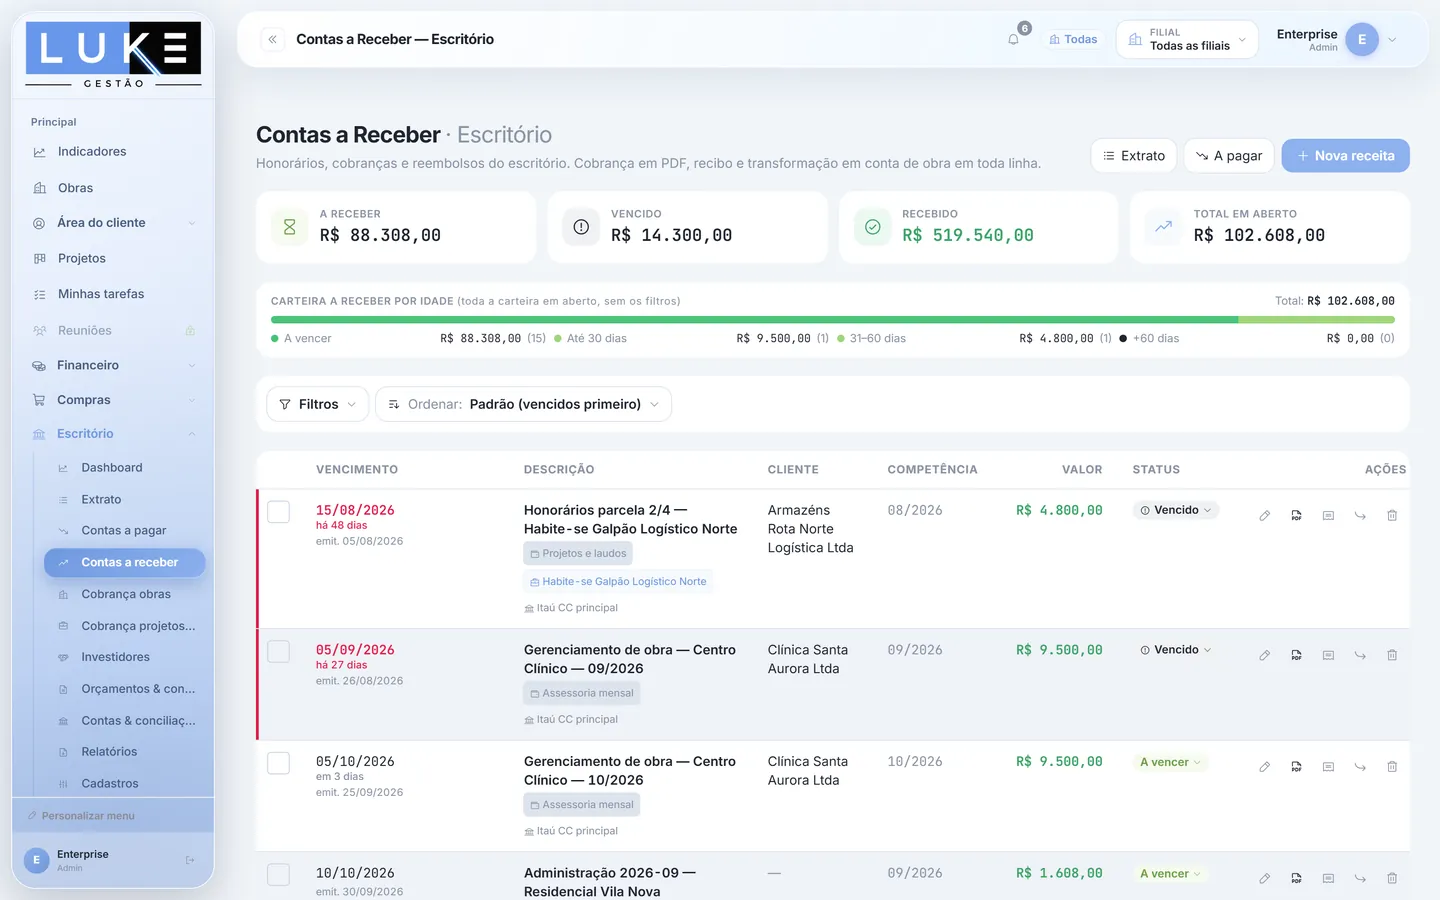This screenshot has width=1440, height=900.
Task: Click Personalizar menu link
Action: (x=81, y=816)
